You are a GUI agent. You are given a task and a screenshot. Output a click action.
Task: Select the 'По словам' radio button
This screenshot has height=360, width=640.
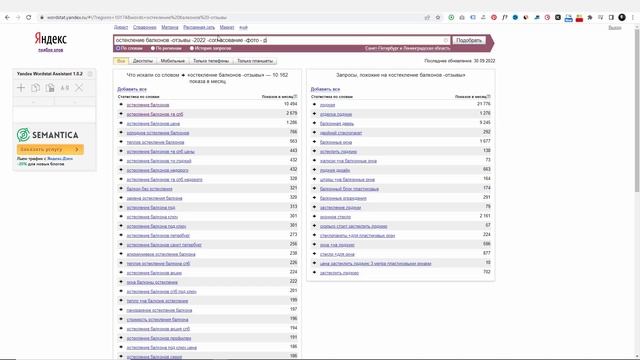pos(118,48)
